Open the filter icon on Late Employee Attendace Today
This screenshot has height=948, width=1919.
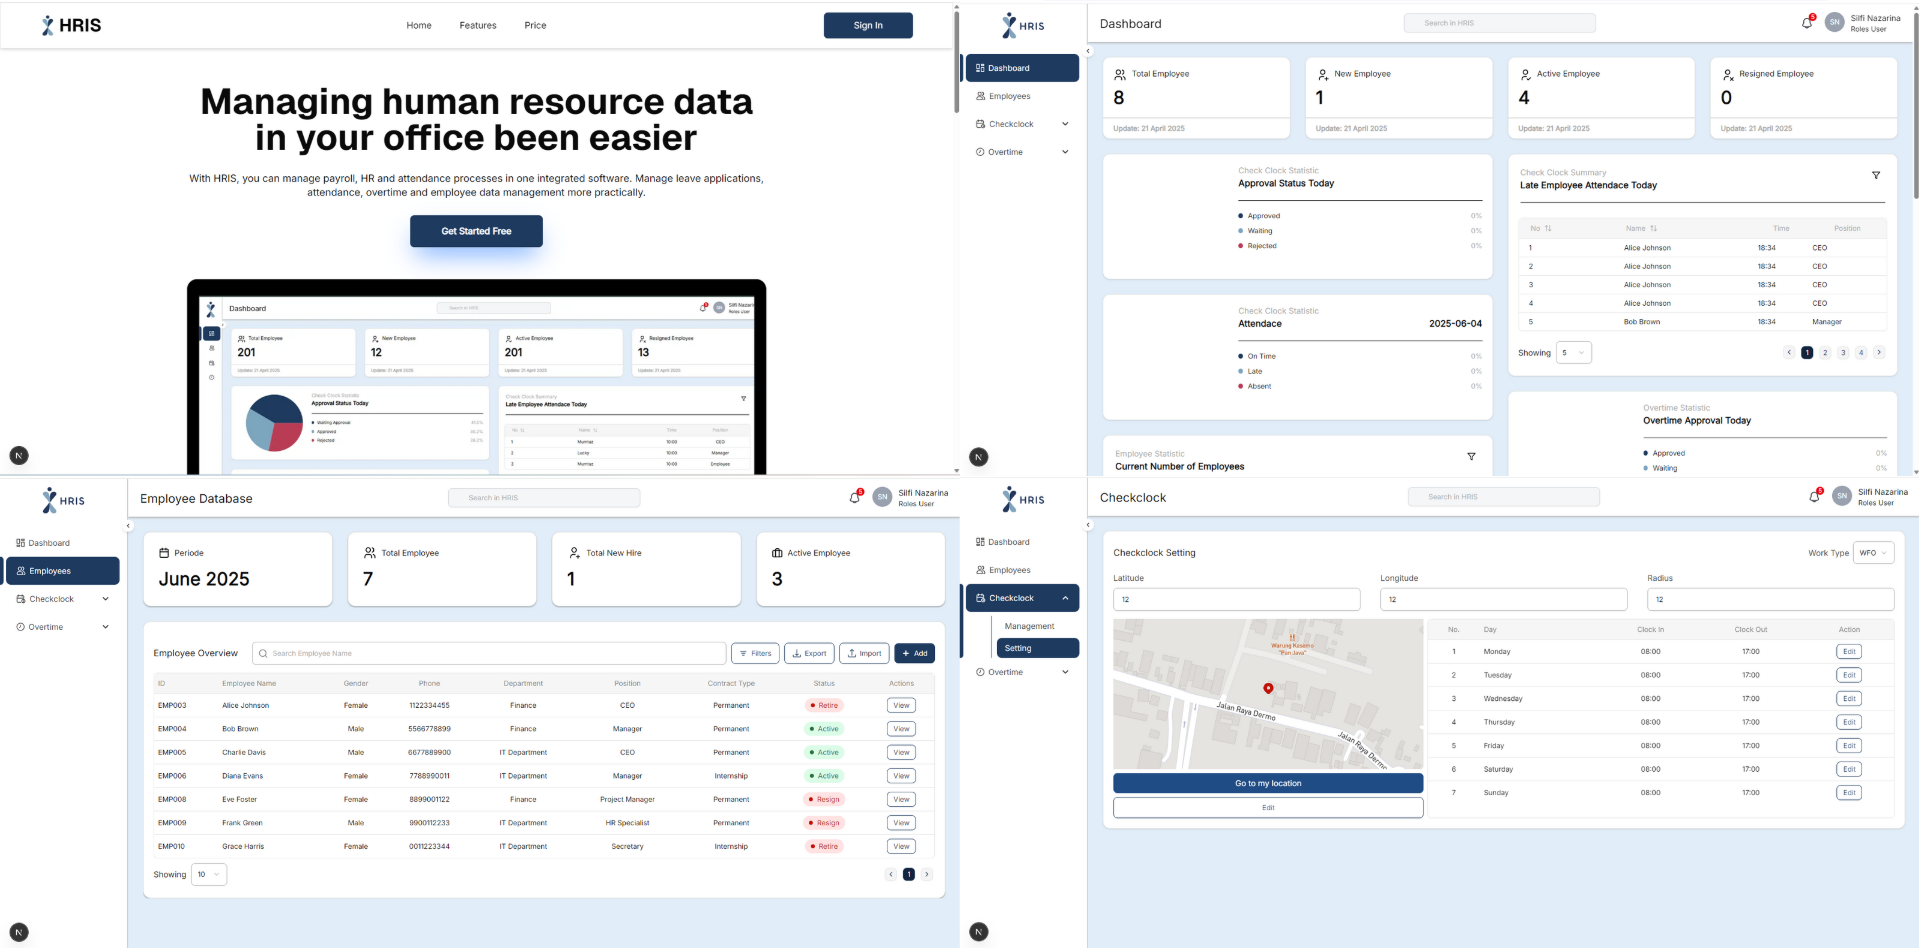click(x=1876, y=175)
